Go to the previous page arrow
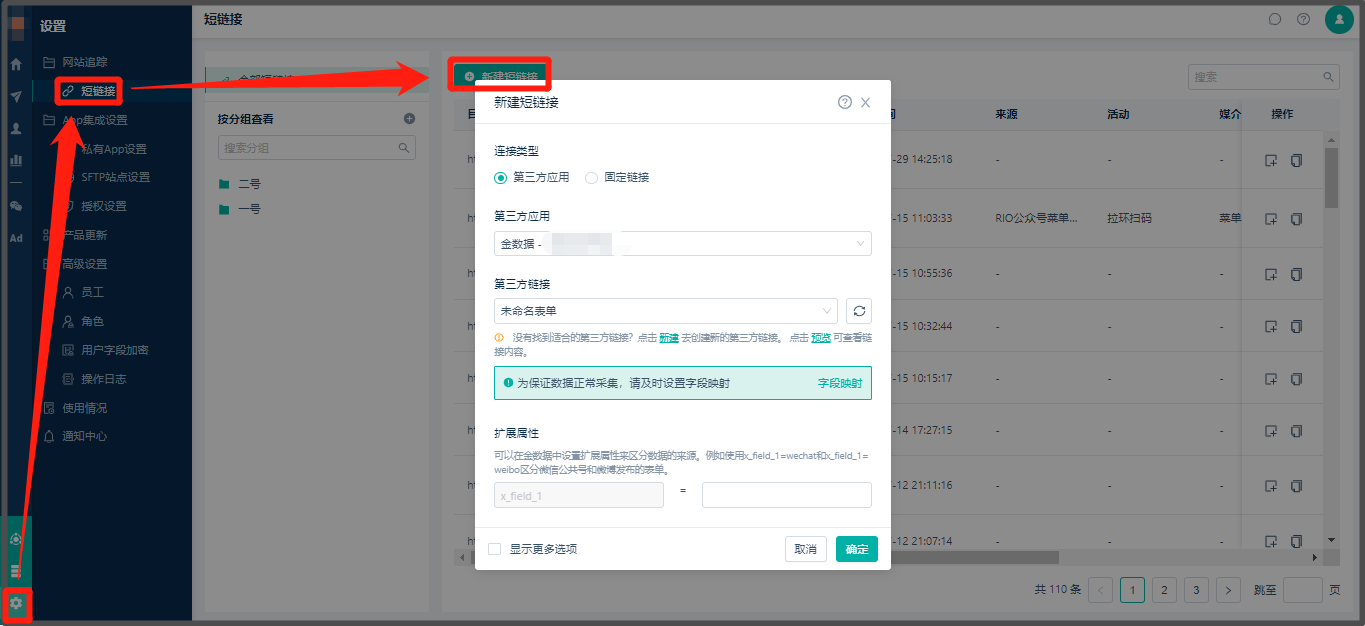This screenshot has width=1365, height=626. click(1101, 590)
